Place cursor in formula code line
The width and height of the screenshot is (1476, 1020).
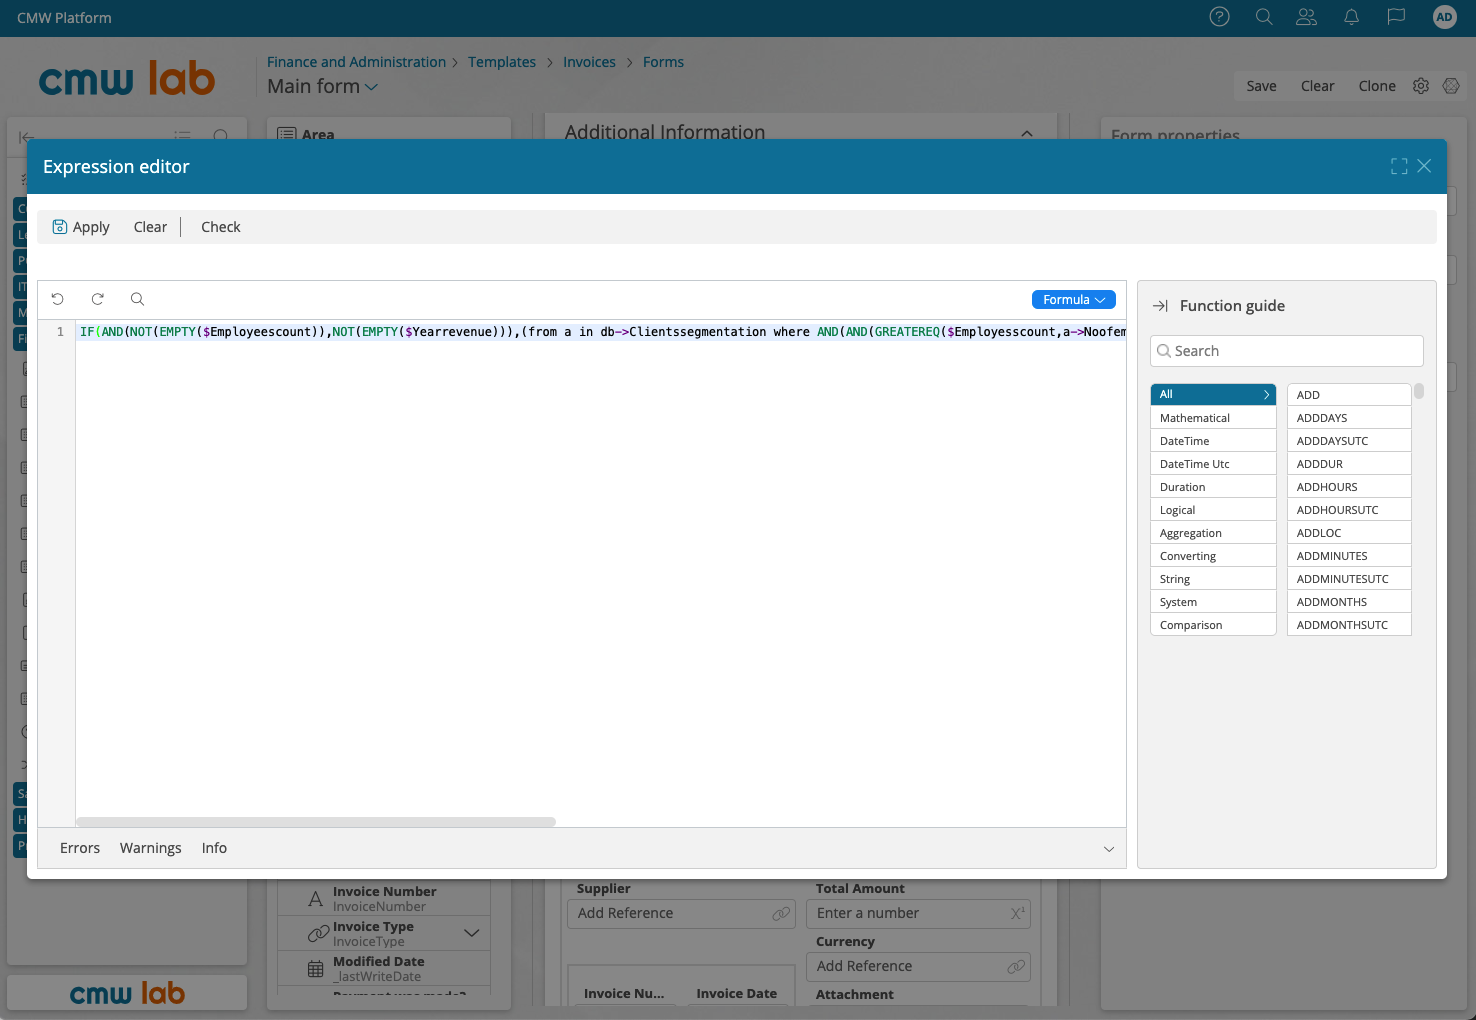pos(602,332)
